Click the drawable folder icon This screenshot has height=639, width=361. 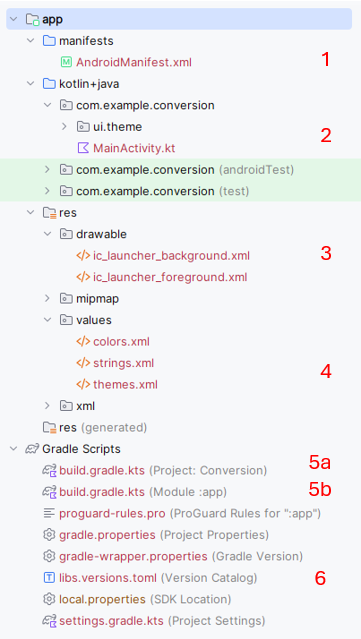point(66,234)
